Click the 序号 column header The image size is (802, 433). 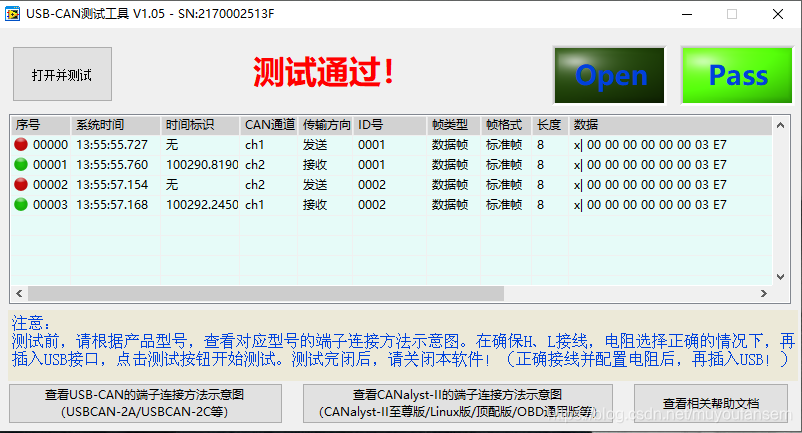click(40, 125)
